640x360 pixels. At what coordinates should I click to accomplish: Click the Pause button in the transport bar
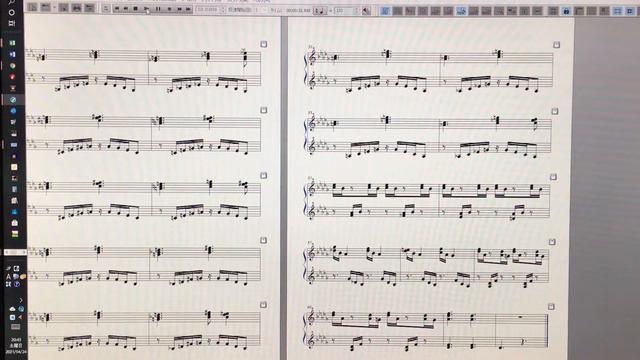click(x=158, y=9)
